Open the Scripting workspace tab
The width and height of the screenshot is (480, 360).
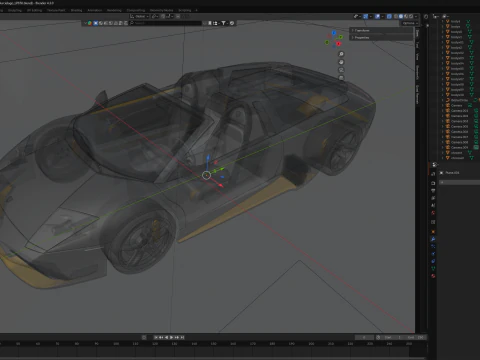(185, 10)
